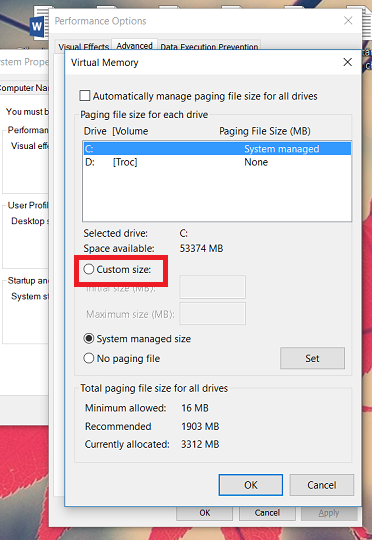
Task: Click the 'System managed' paging size value
Action: tap(282, 149)
